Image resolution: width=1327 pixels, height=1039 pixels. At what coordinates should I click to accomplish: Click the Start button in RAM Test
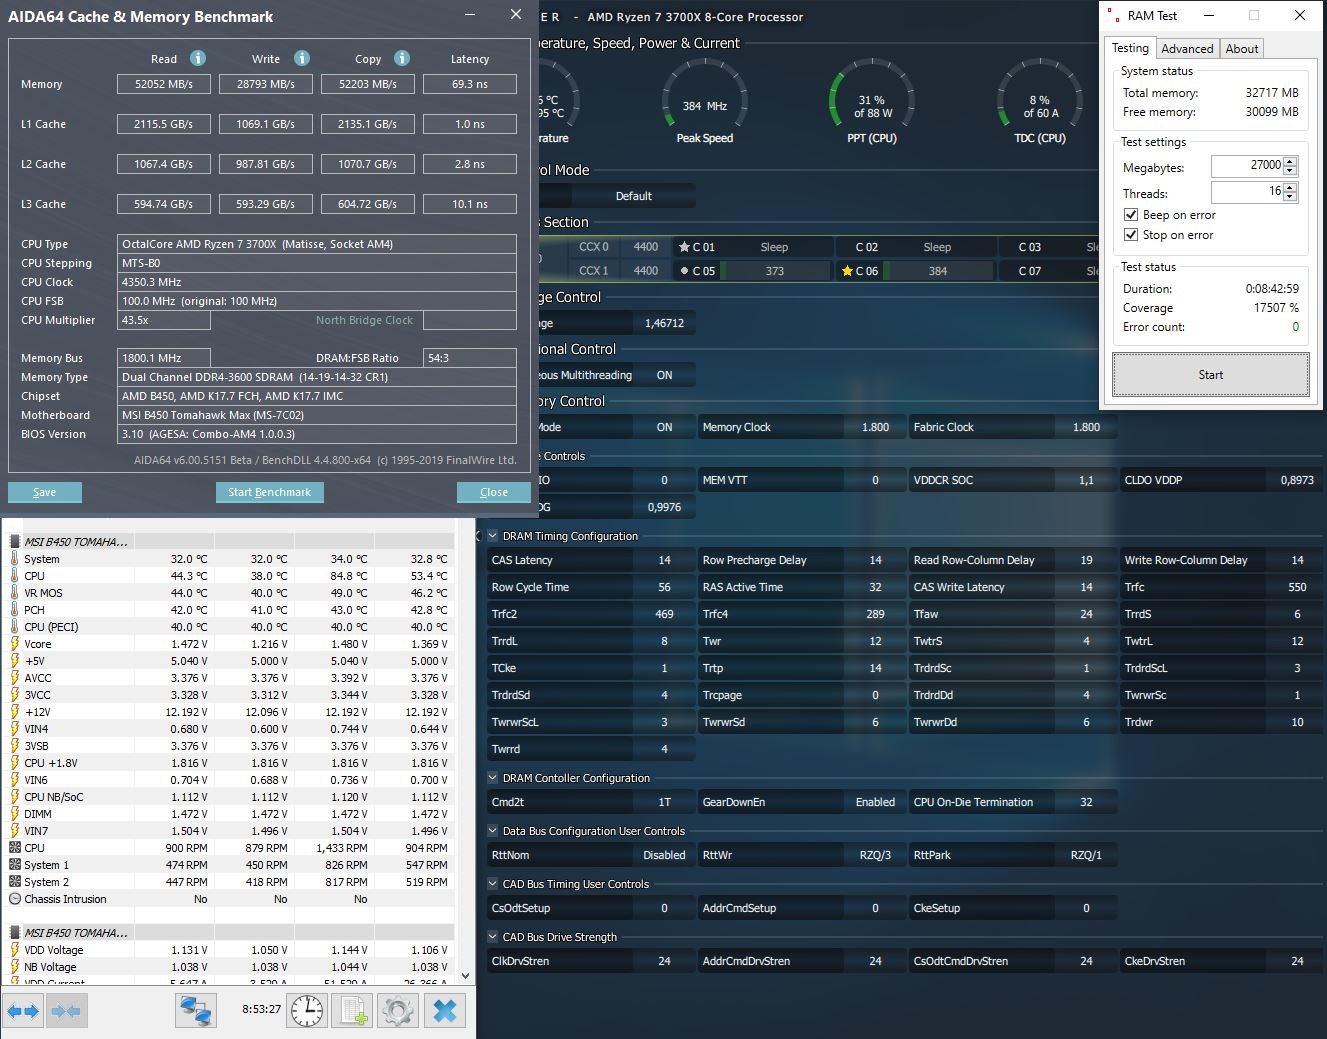1210,375
